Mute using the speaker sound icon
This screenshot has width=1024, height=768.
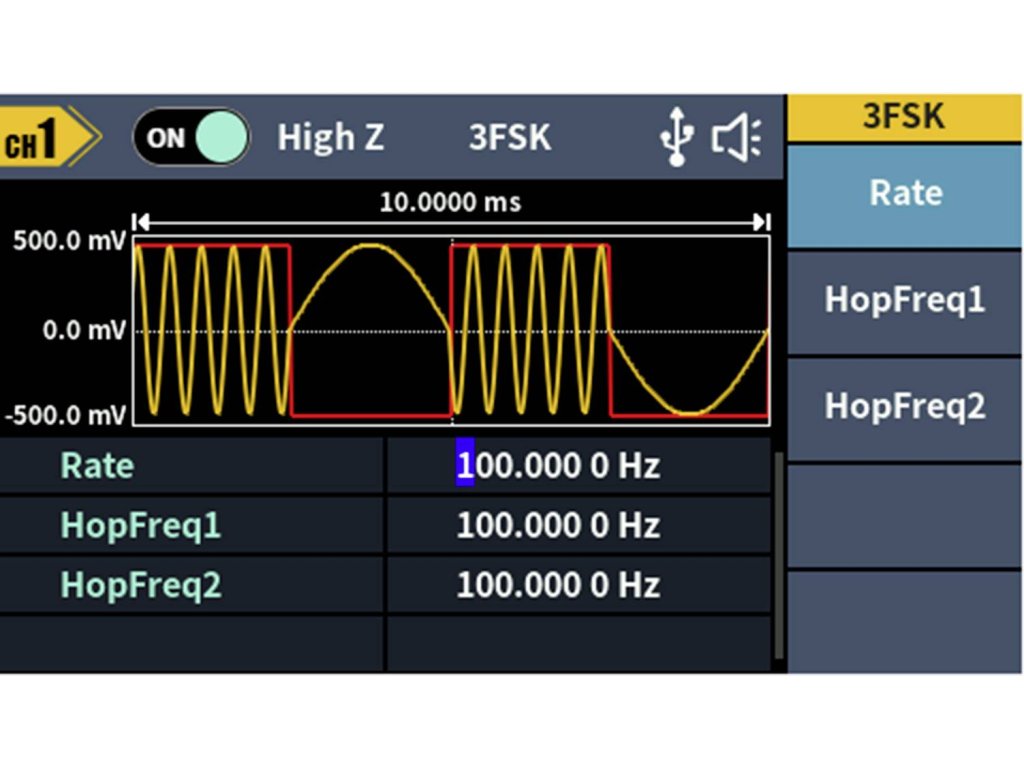pyautogui.click(x=737, y=138)
